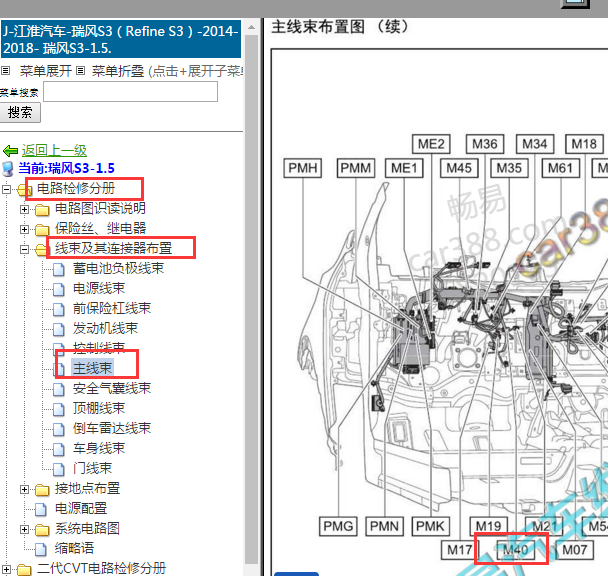
Task: Expand the 系统电路图 folder
Action: (x=24, y=529)
